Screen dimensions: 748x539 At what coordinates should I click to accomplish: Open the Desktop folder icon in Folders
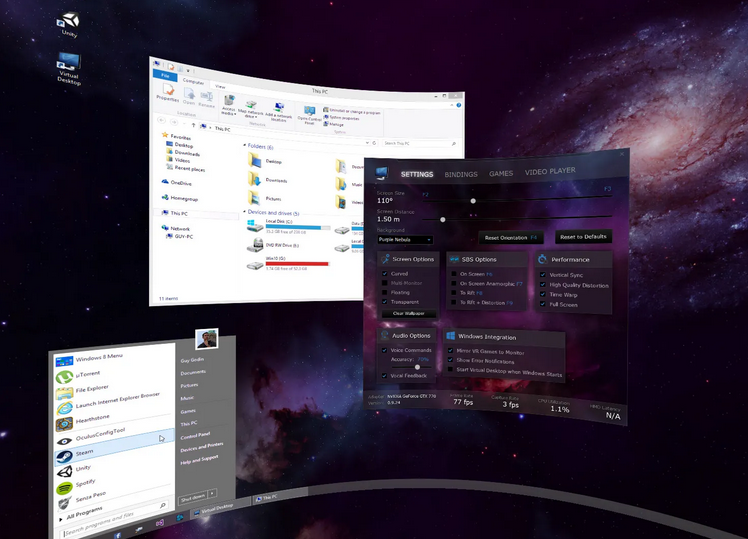(254, 160)
